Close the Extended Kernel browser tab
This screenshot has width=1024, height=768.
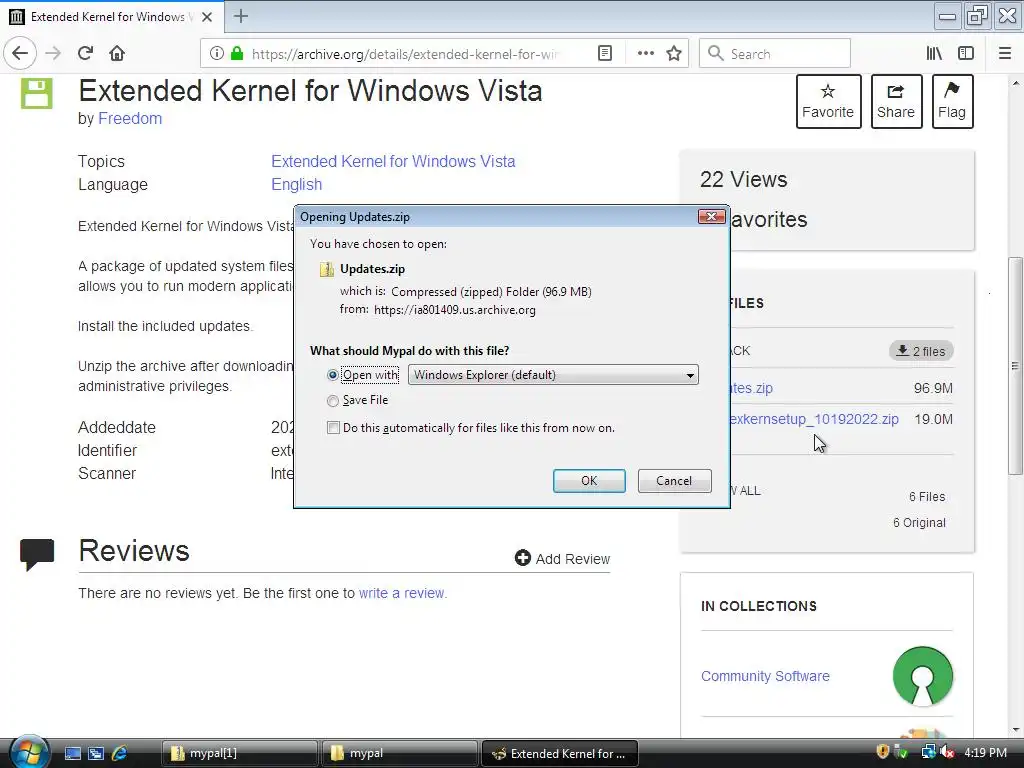tap(207, 17)
